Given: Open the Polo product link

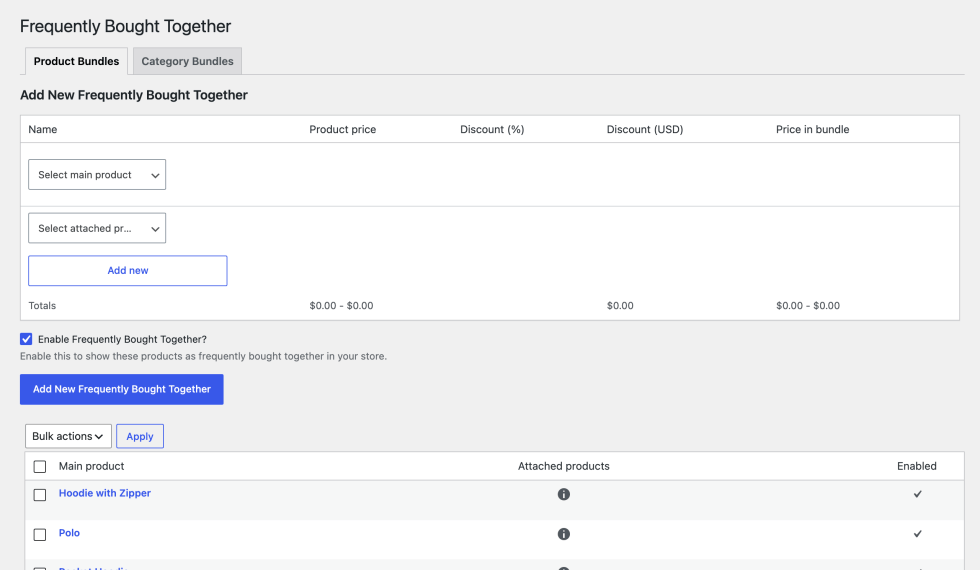Looking at the screenshot, I should 69,533.
